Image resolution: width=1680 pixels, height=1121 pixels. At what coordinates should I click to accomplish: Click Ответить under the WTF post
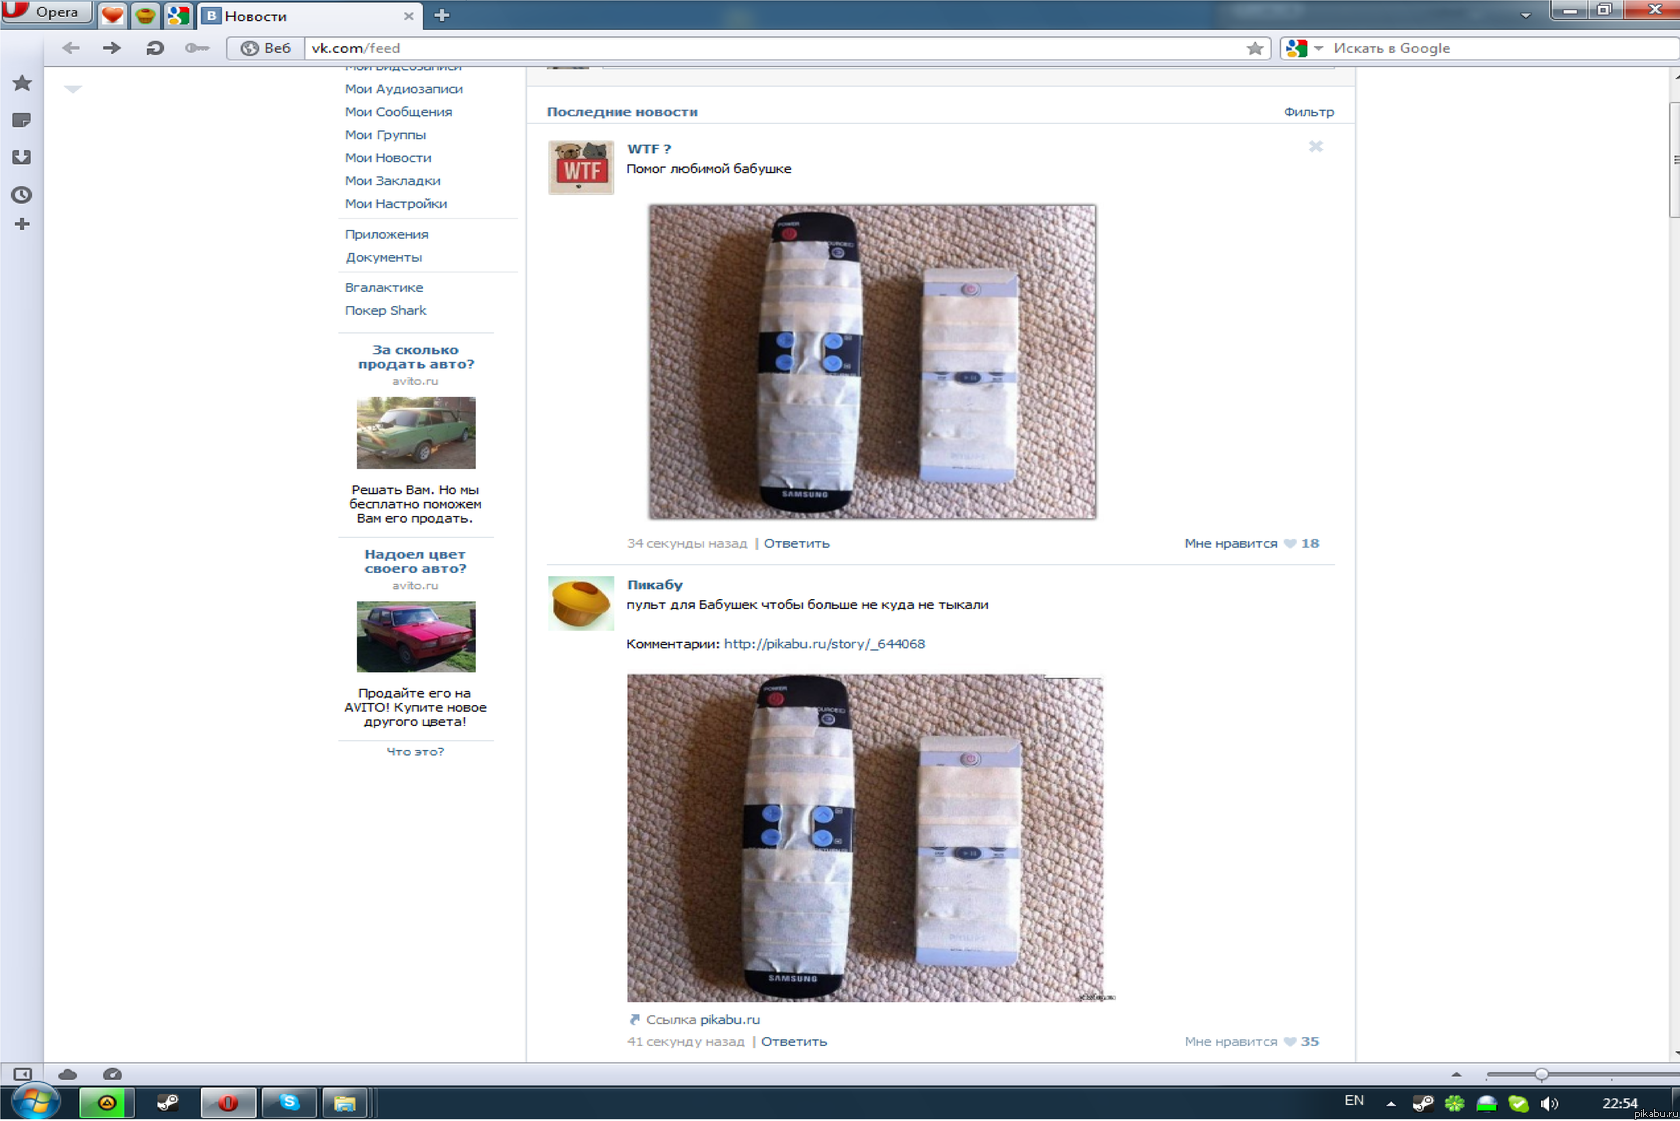tap(796, 544)
